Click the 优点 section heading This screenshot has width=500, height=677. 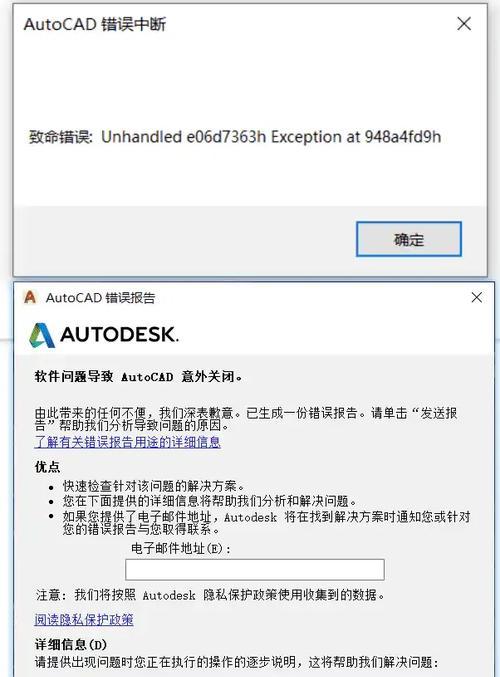[x=47, y=467]
